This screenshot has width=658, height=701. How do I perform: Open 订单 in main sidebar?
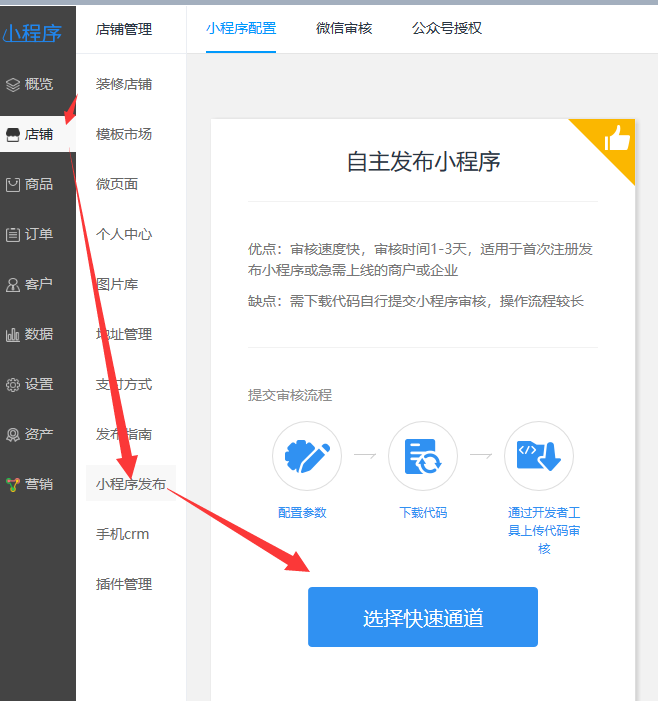click(38, 235)
